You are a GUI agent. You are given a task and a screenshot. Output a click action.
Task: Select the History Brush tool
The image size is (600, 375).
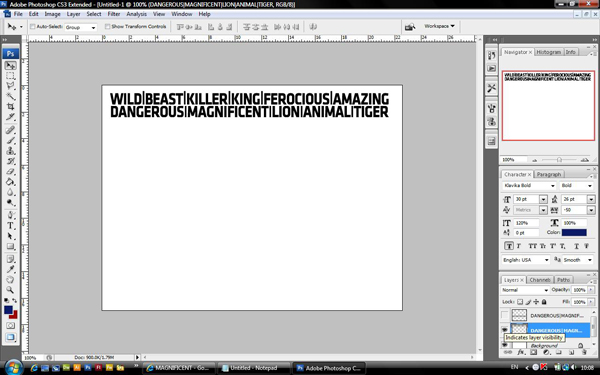pos(10,161)
